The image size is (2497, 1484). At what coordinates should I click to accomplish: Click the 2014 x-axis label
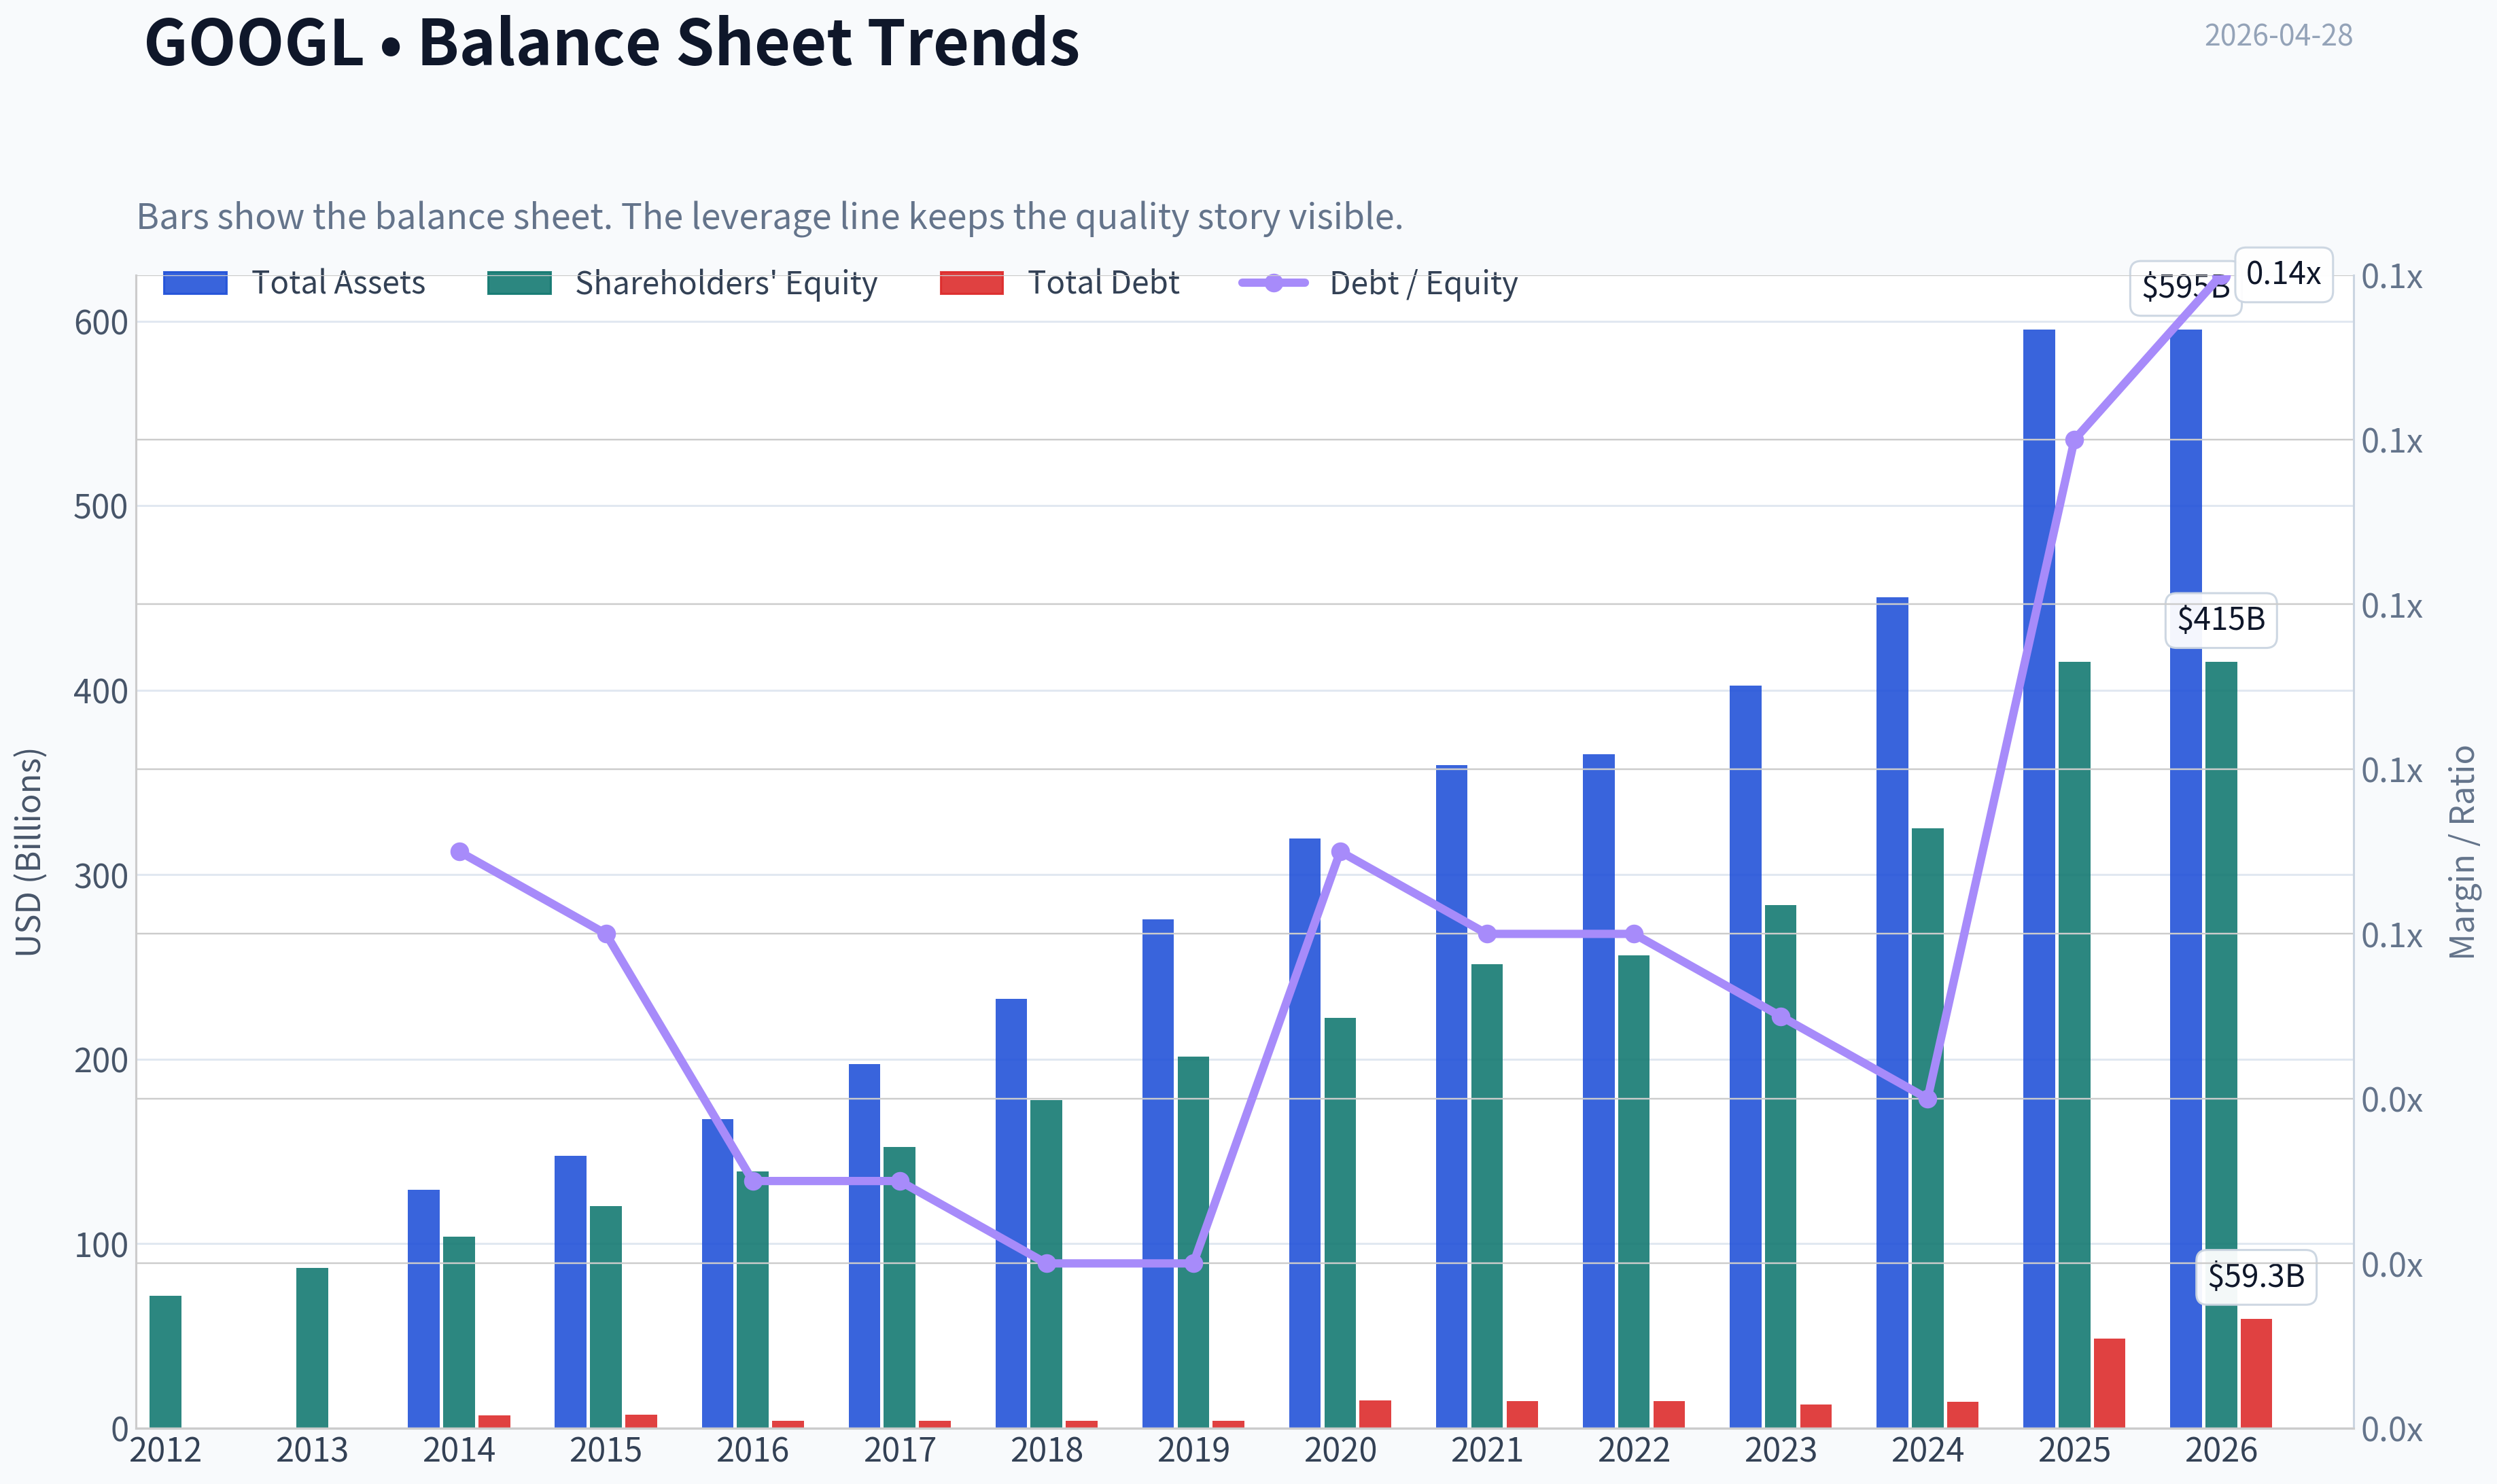459,1450
